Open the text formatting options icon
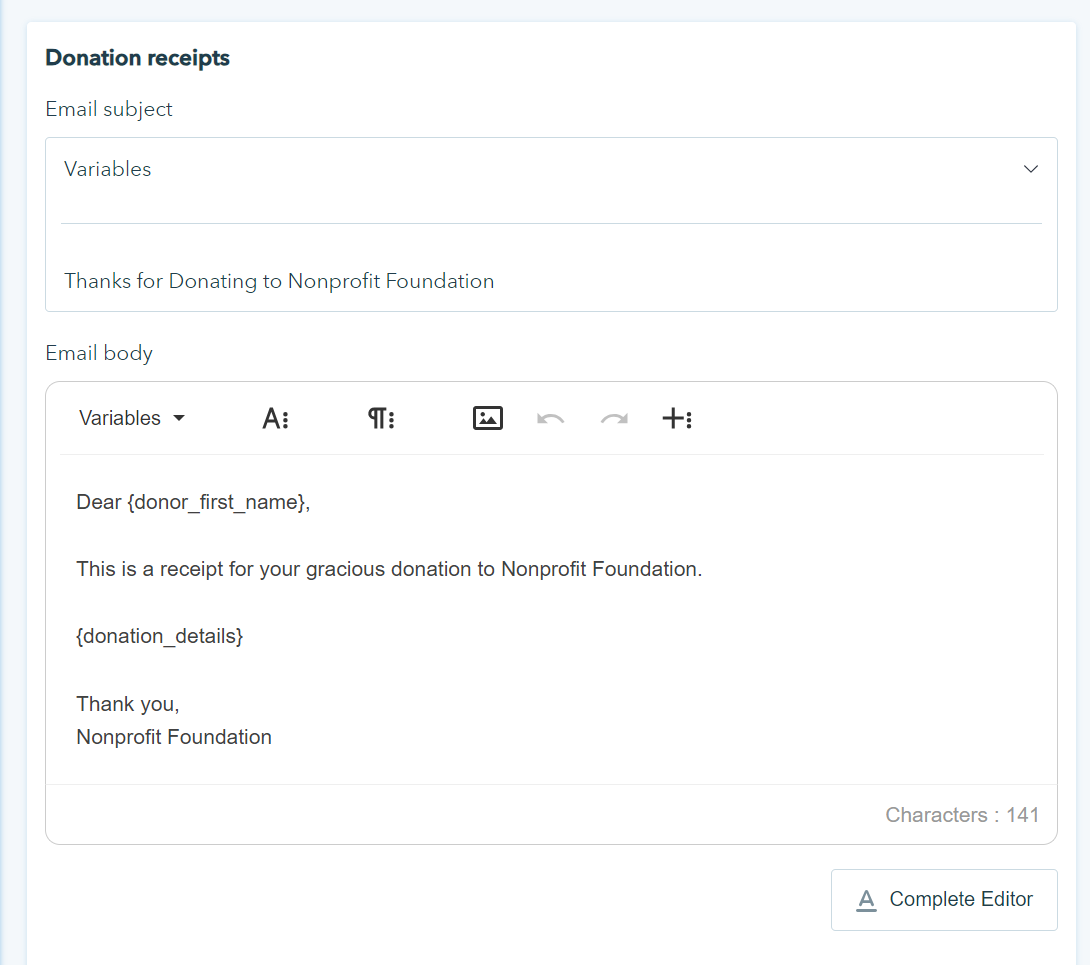 click(275, 418)
